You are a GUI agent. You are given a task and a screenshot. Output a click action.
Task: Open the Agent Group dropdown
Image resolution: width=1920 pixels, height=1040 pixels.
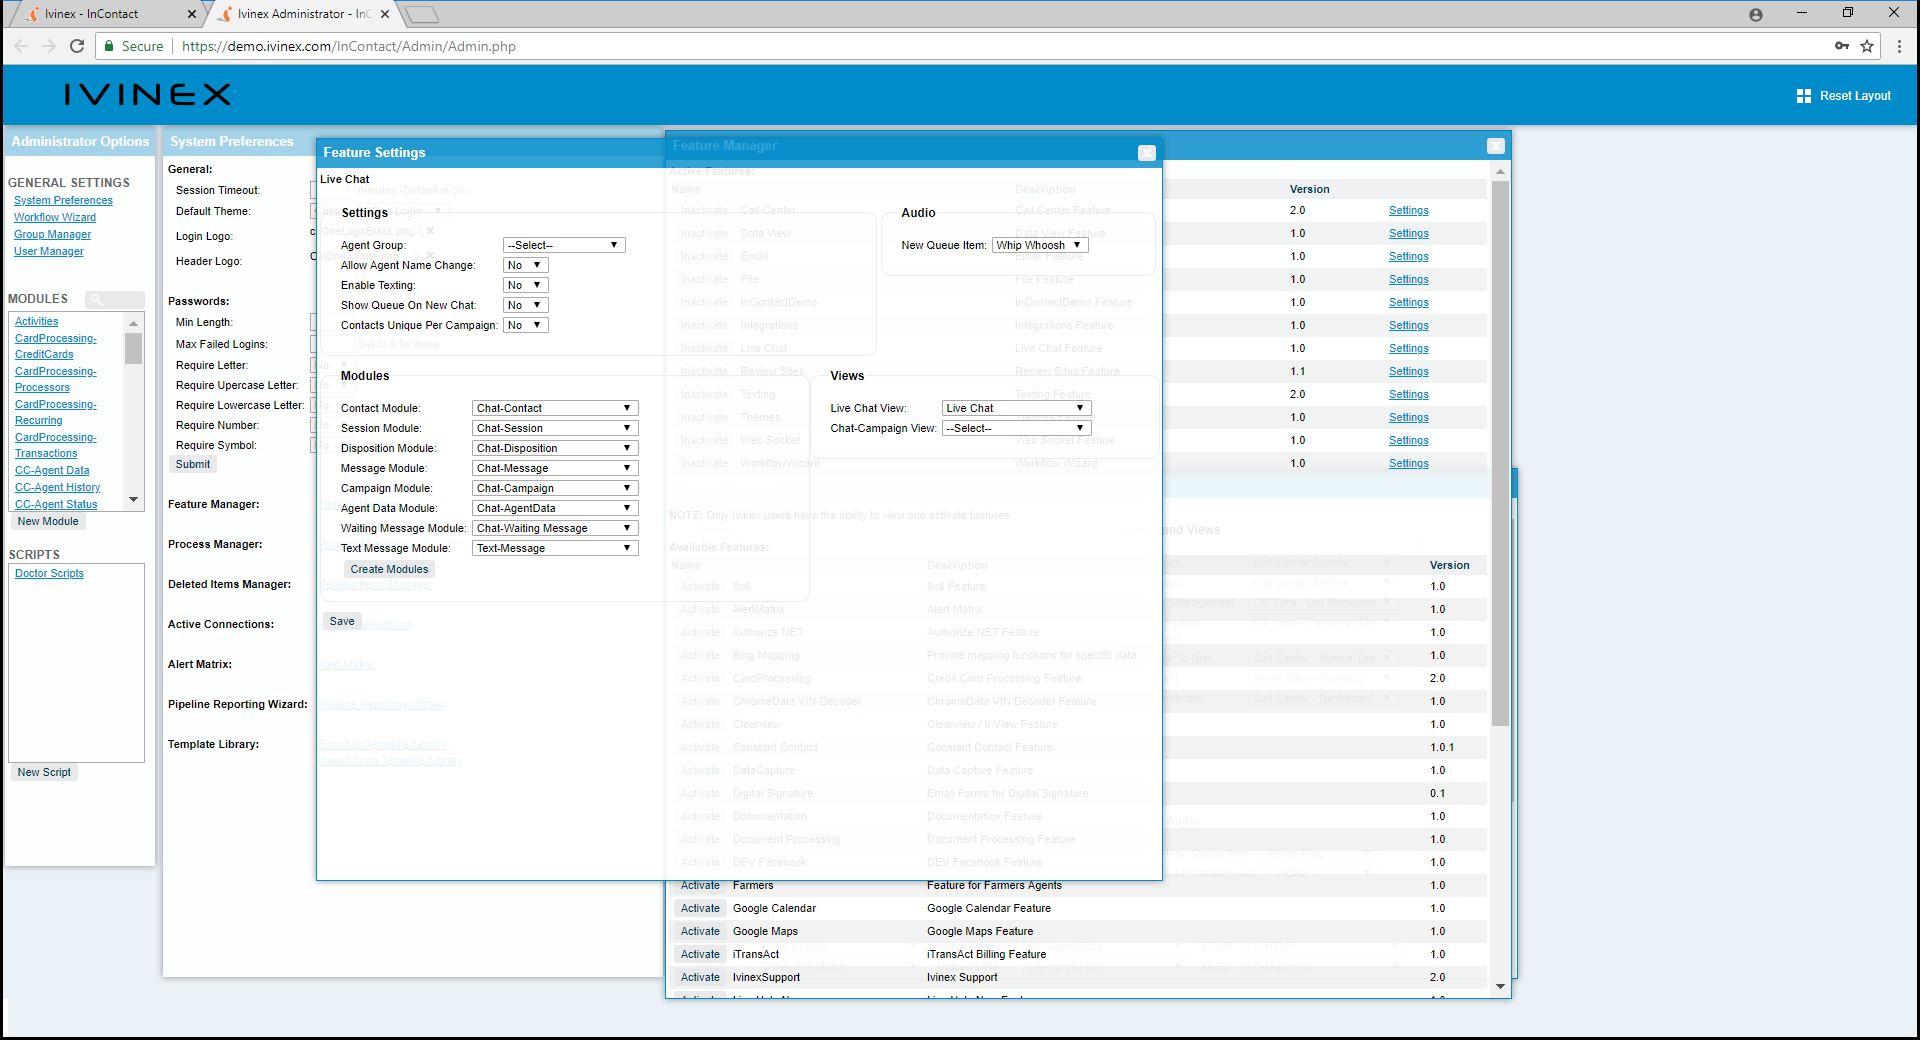pyautogui.click(x=564, y=245)
